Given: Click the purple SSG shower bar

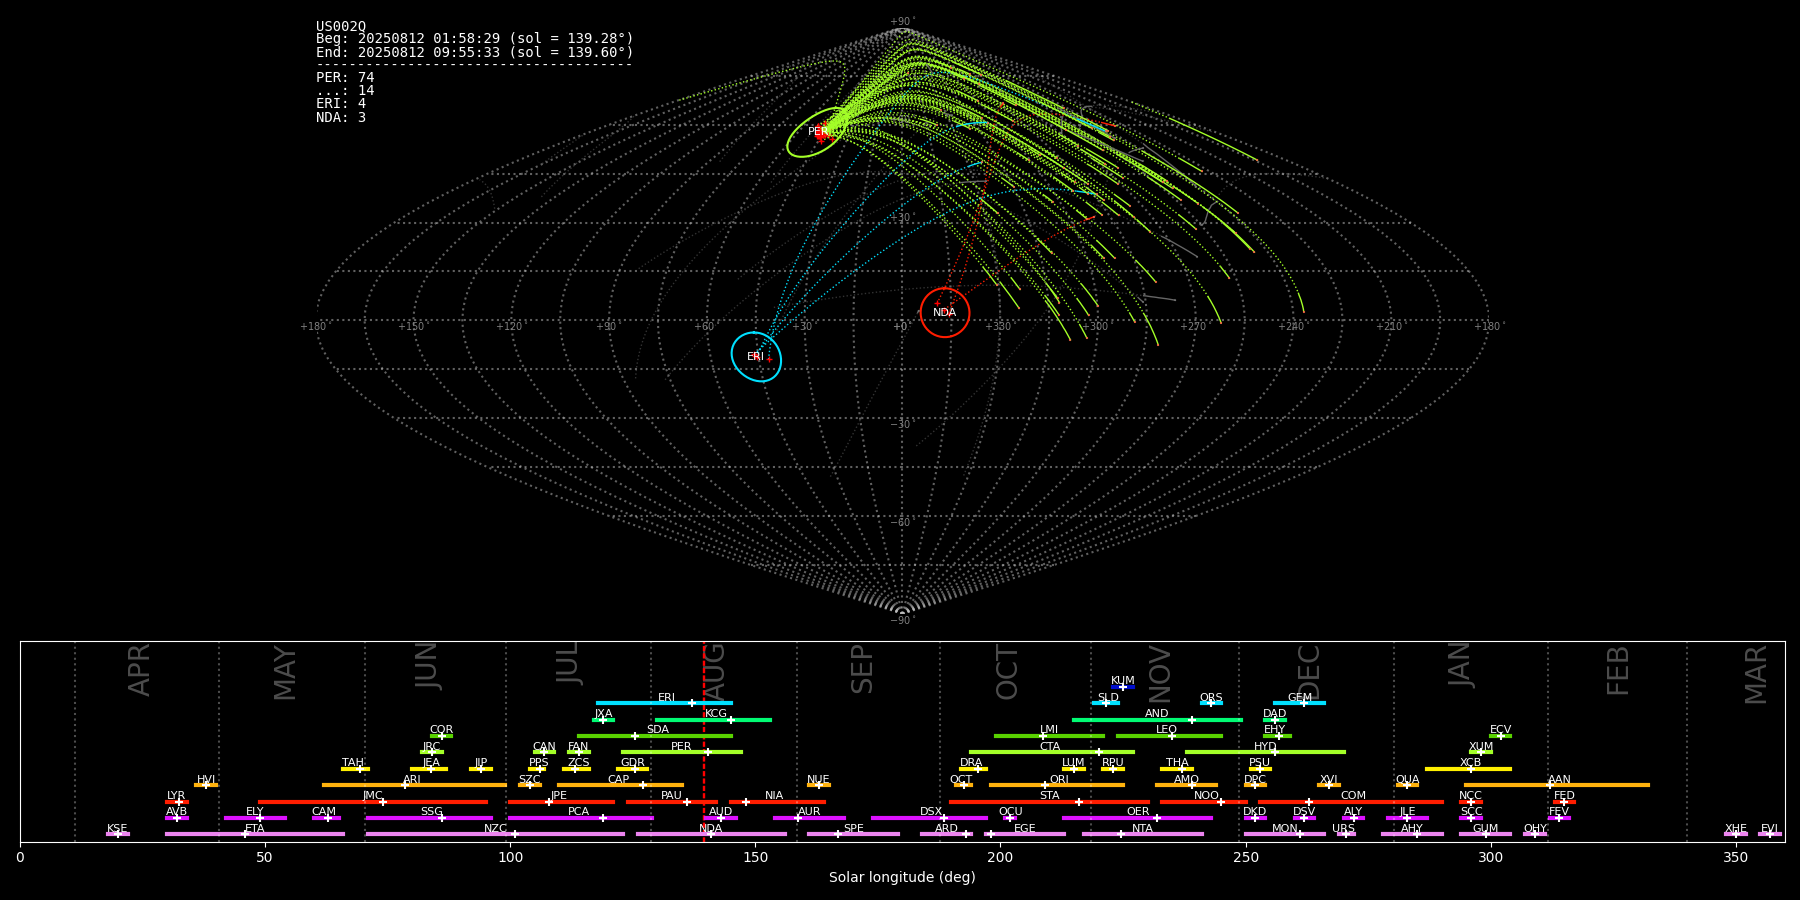Looking at the screenshot, I should 429,818.
